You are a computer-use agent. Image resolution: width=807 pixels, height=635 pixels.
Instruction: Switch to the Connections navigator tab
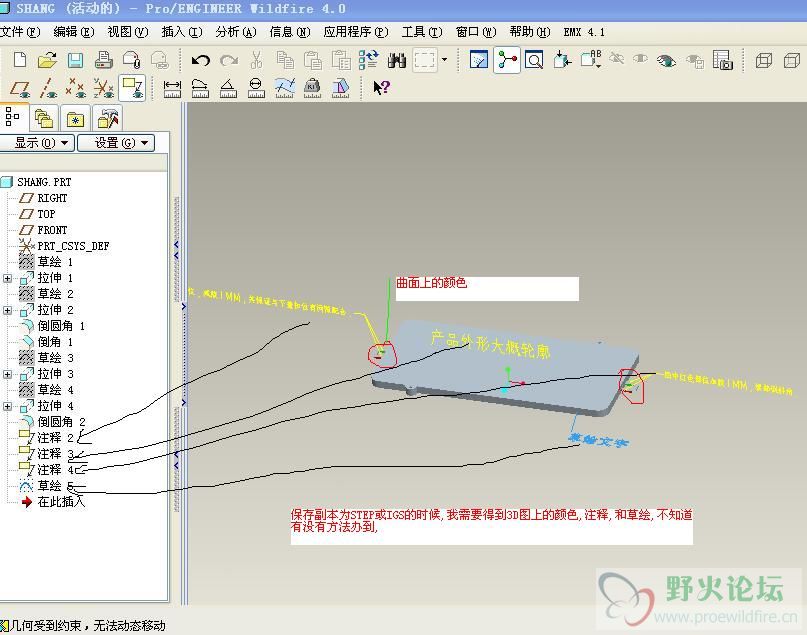108,119
